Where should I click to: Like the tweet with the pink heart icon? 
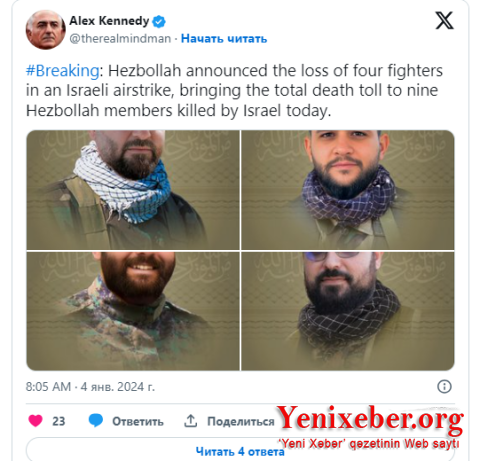[35, 421]
